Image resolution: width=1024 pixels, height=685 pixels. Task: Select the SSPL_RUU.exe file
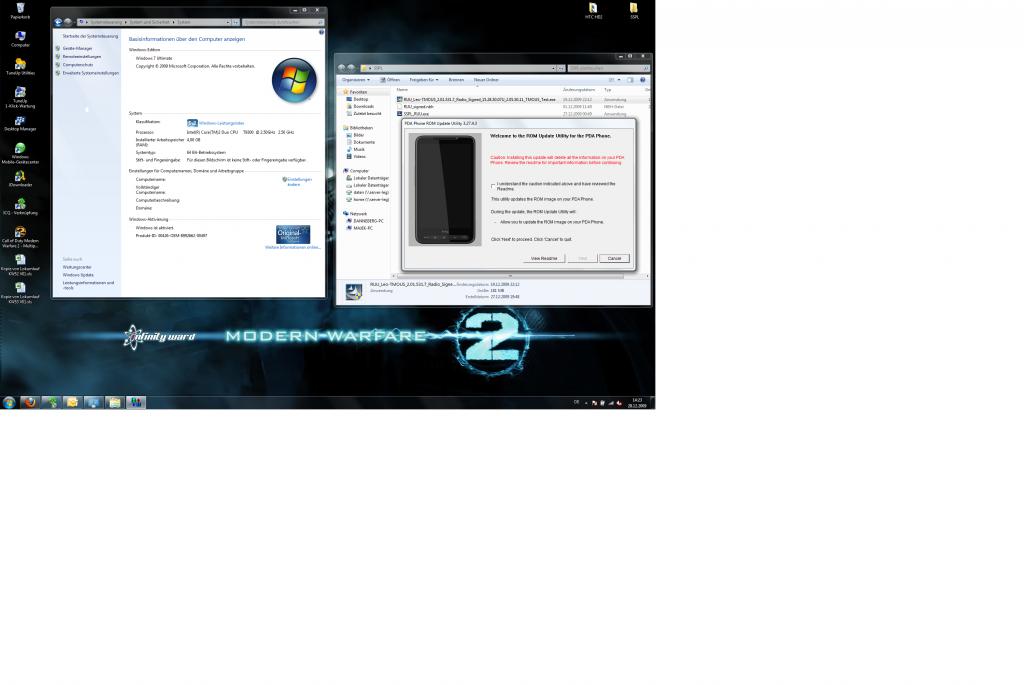pyautogui.click(x=415, y=114)
